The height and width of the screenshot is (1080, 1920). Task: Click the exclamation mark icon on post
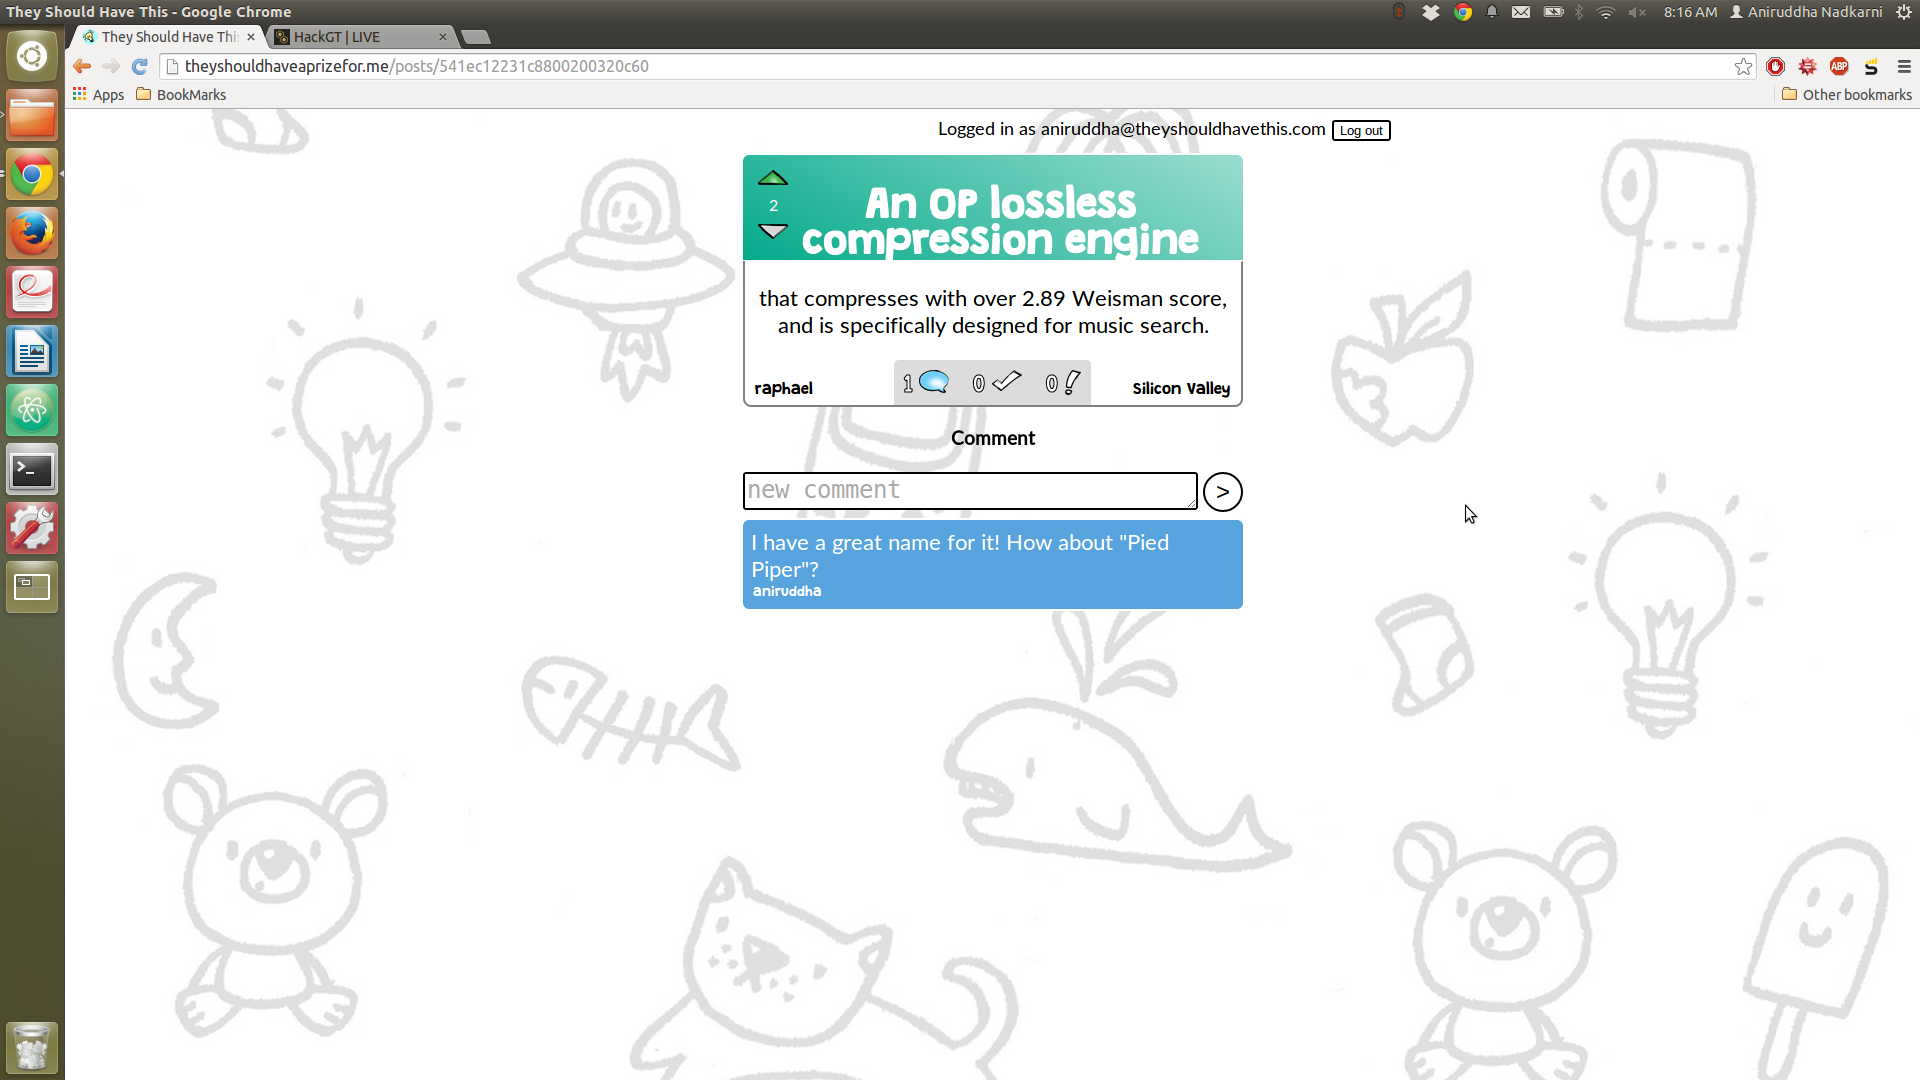1072,382
